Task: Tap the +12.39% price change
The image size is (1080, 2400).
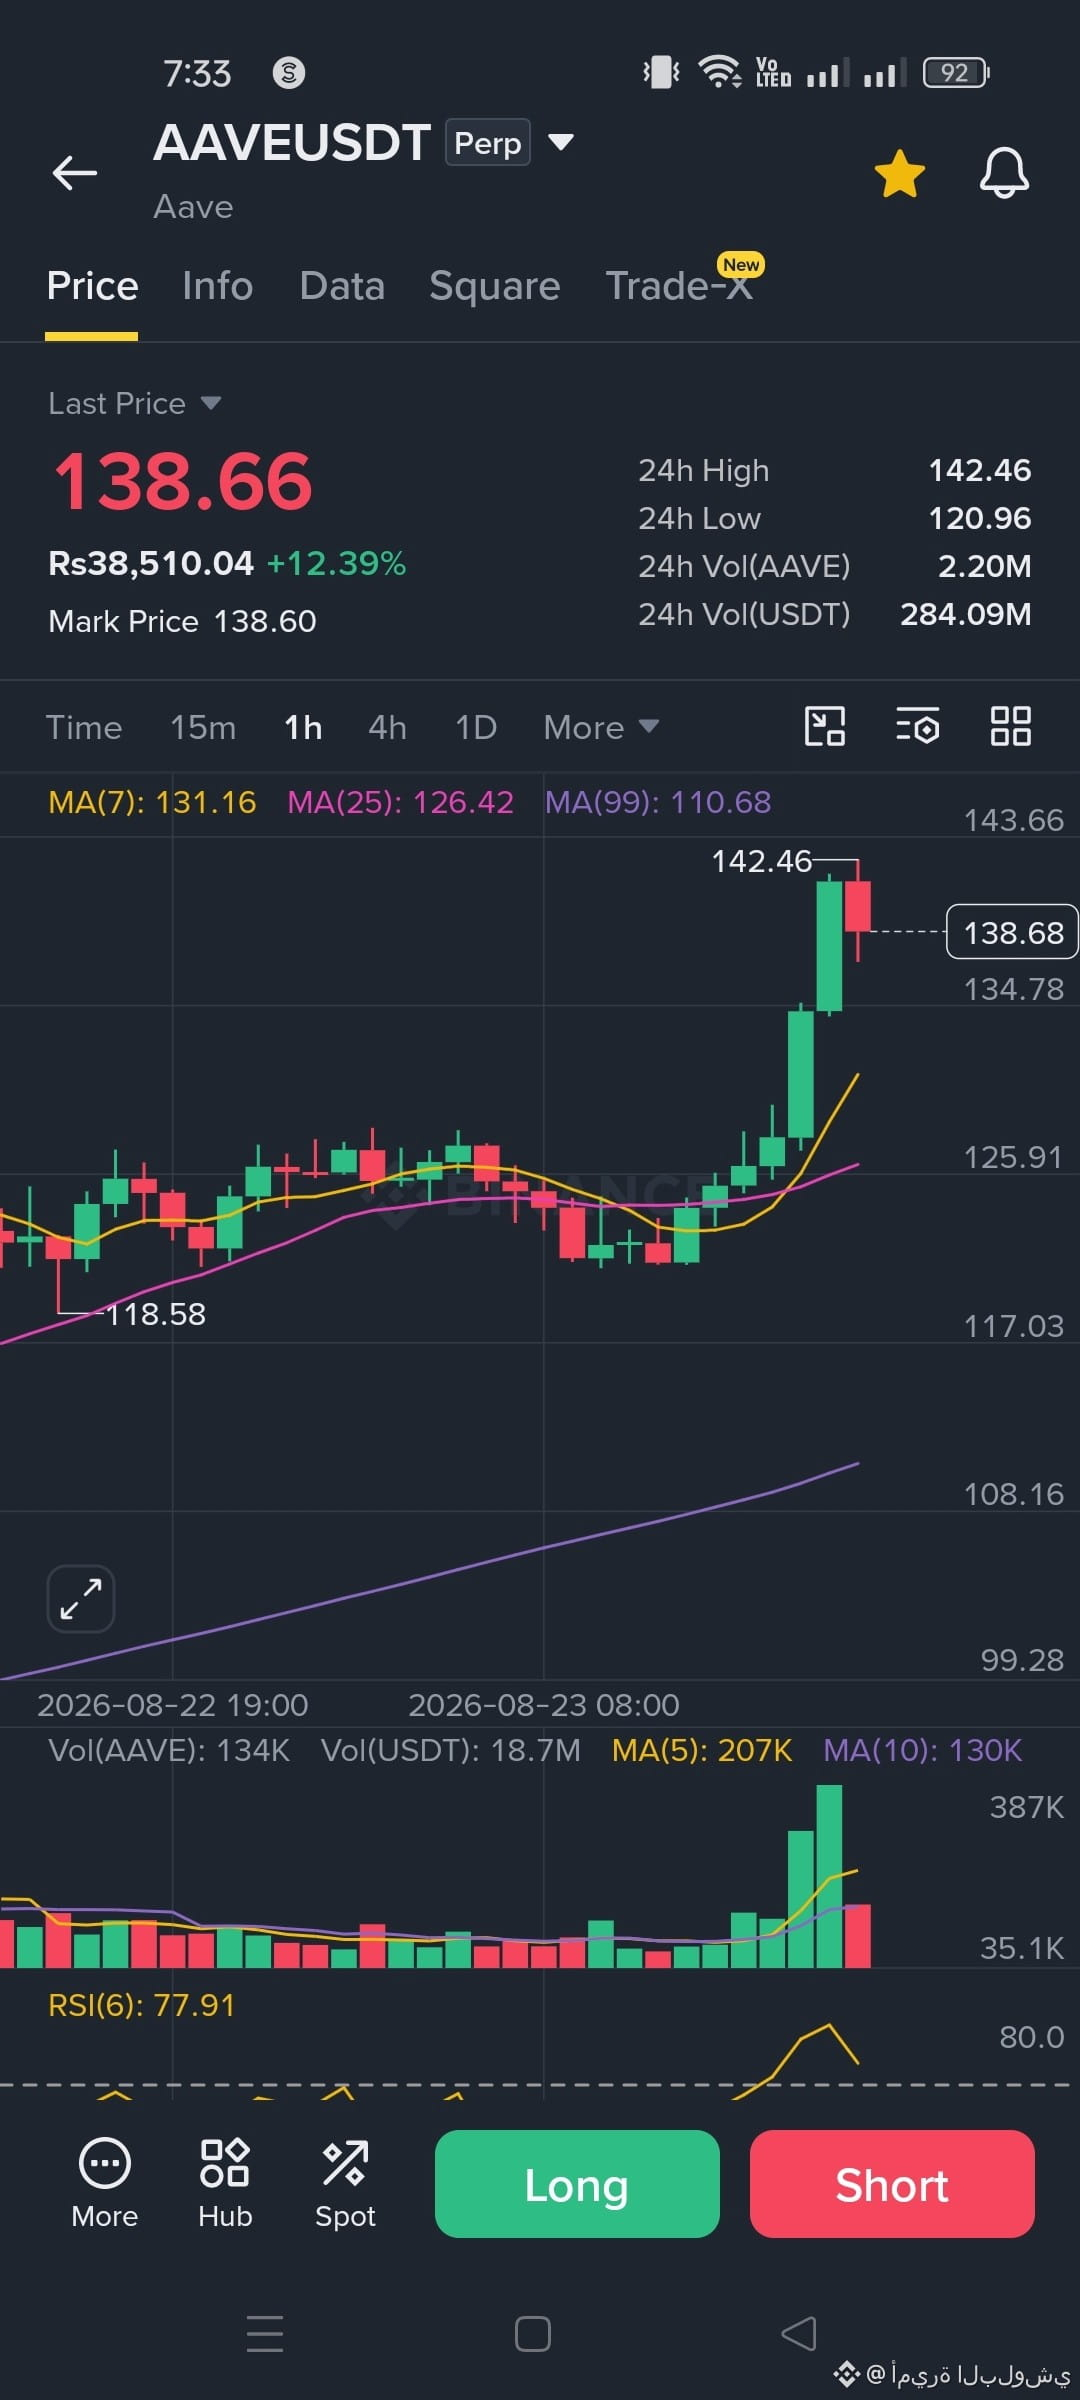Action: tap(336, 563)
